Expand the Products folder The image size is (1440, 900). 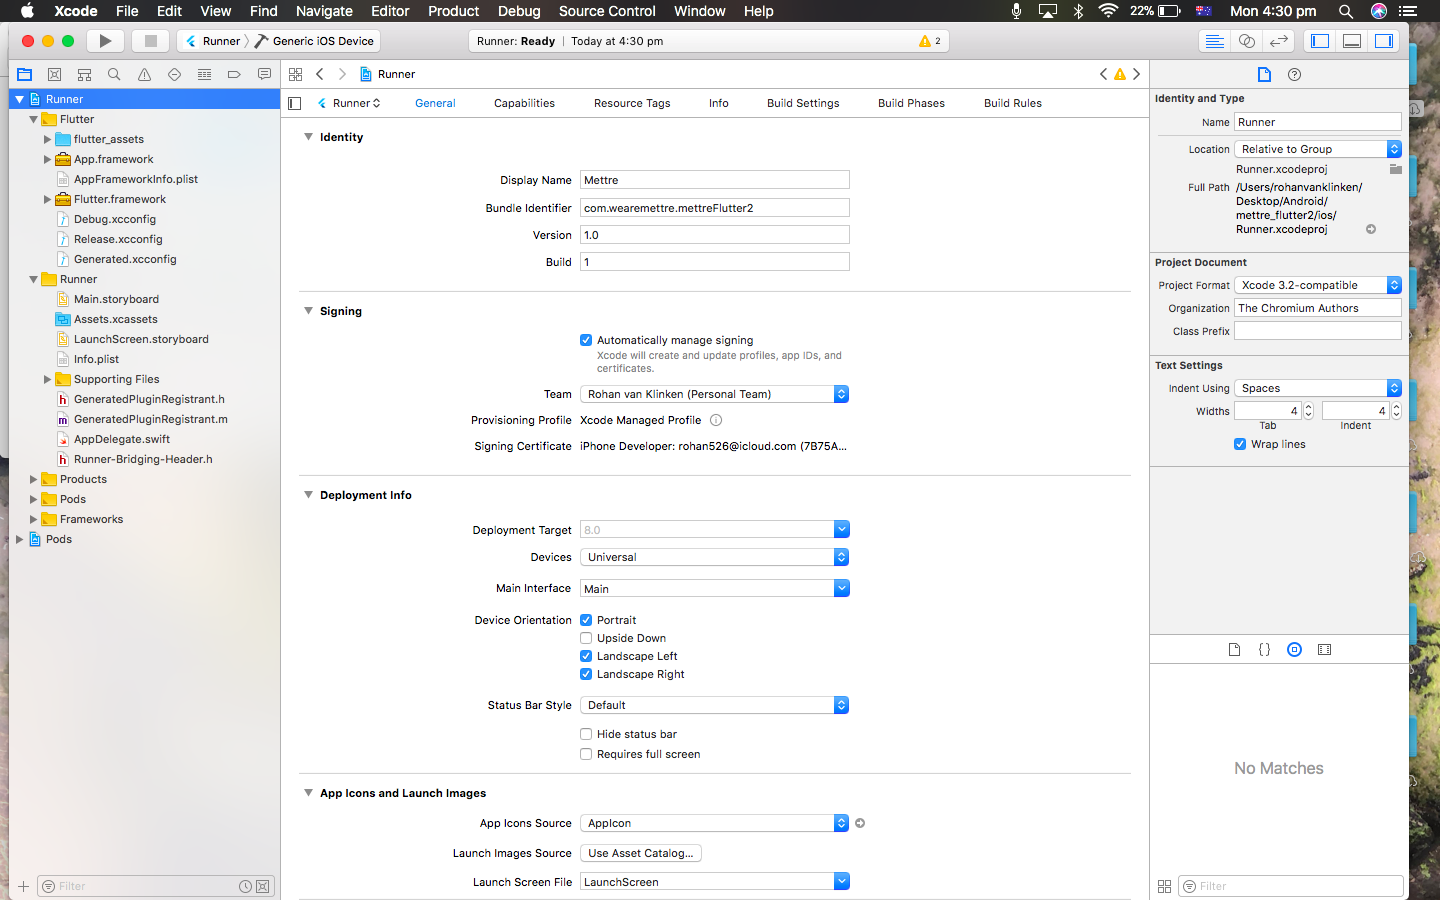click(33, 479)
